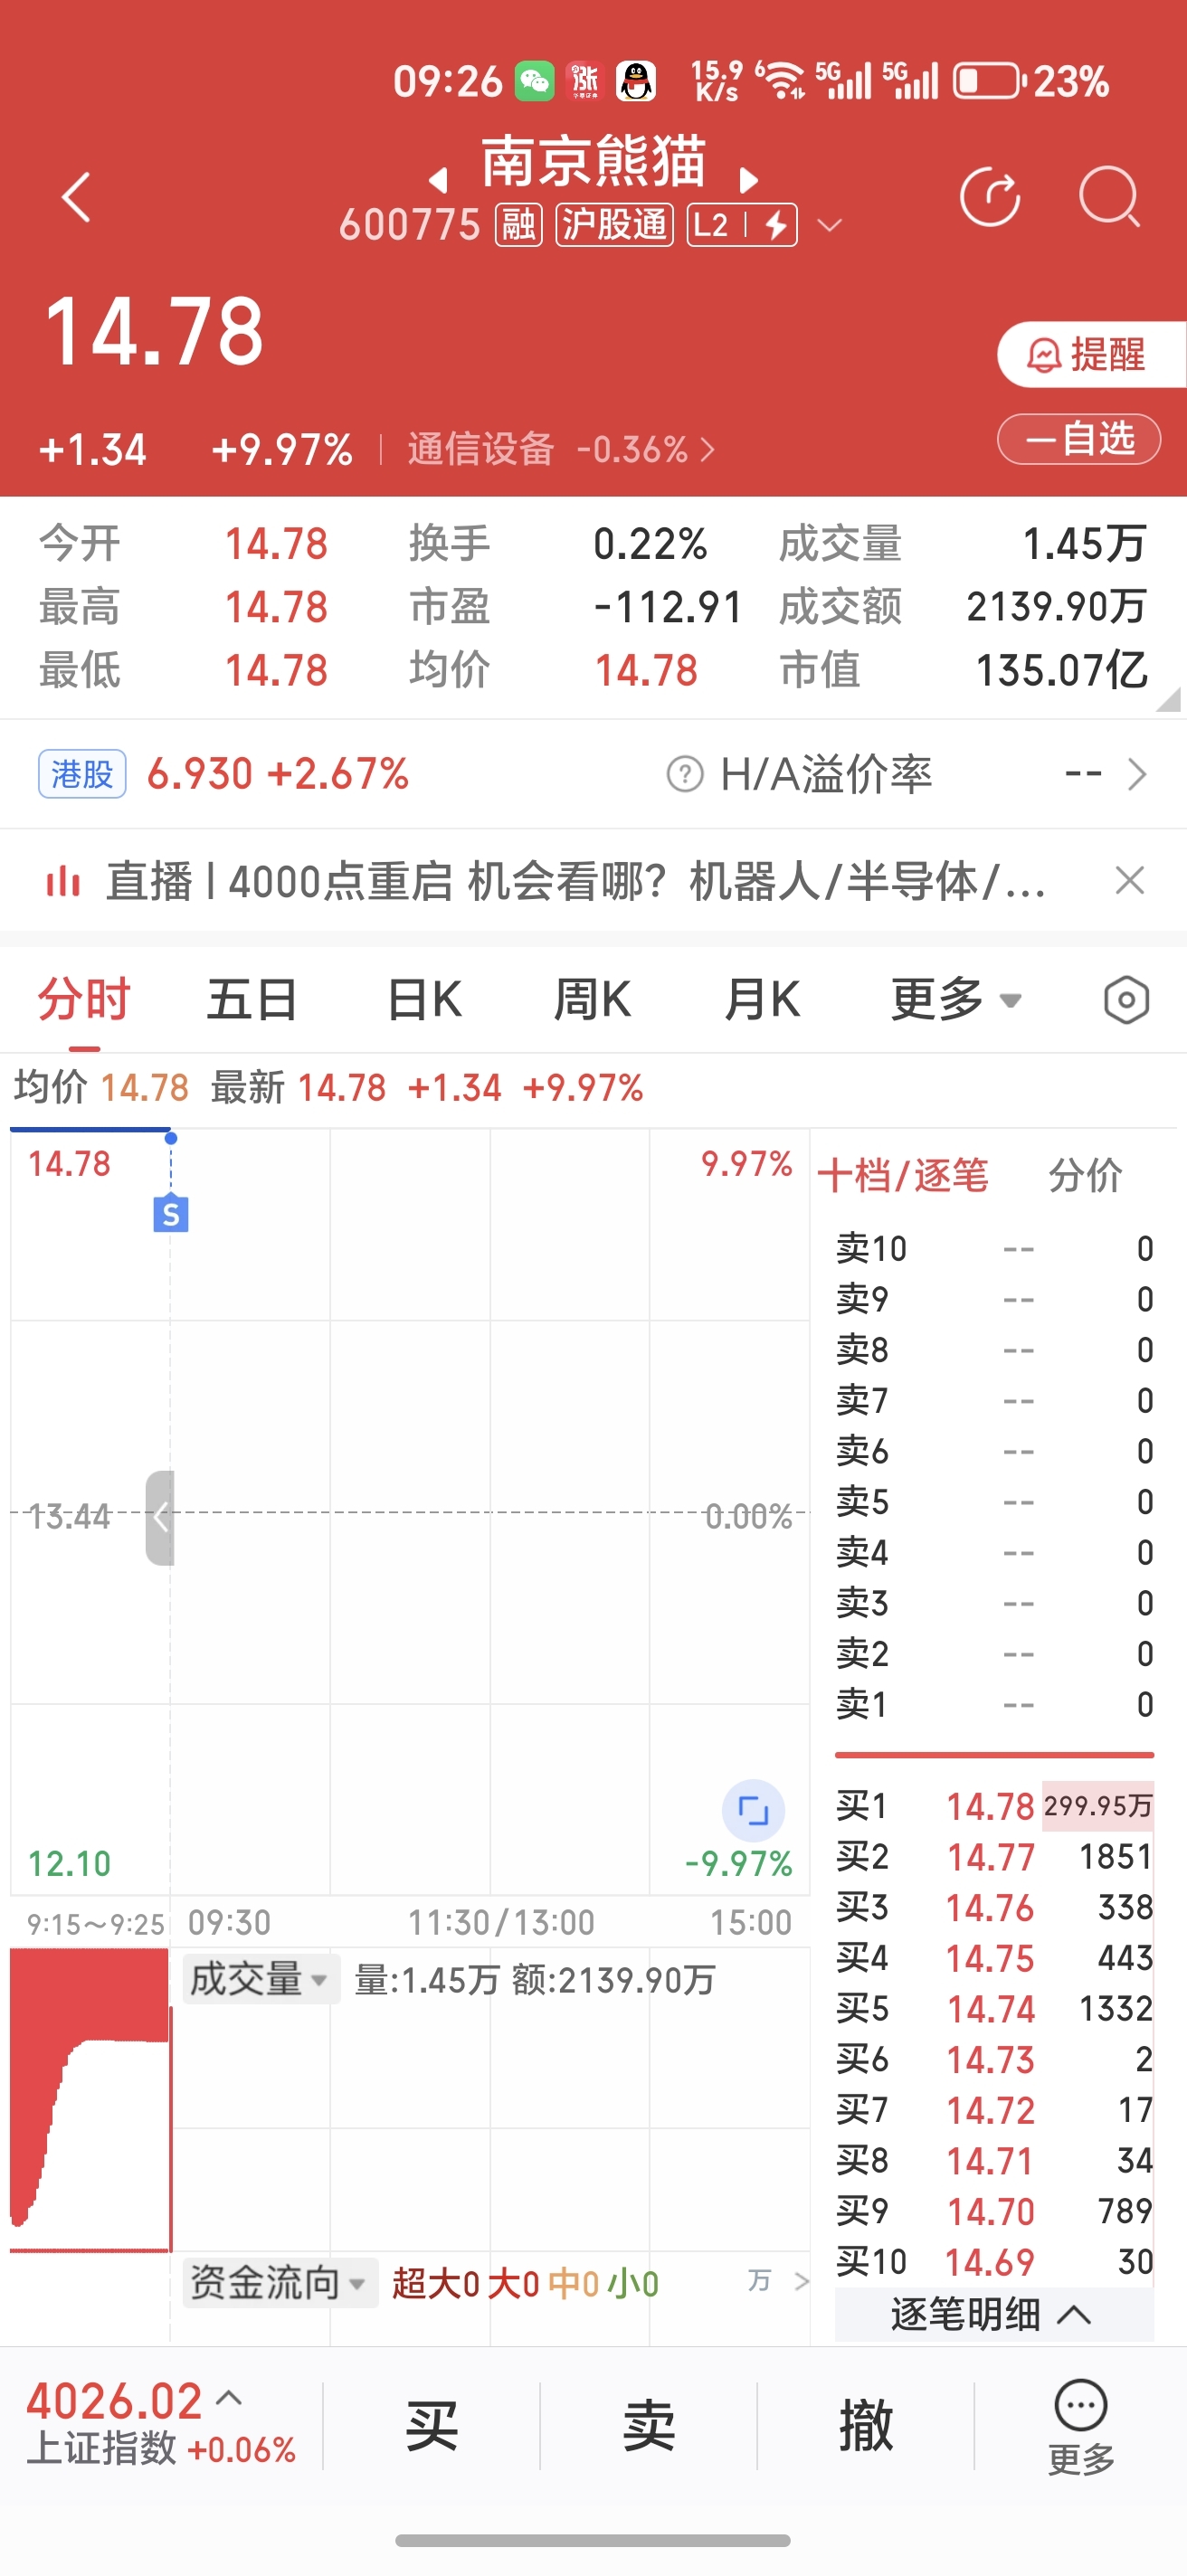Viewport: 1187px width, 2576px height.
Task: Tap the S marker on chart
Action: click(x=171, y=1214)
